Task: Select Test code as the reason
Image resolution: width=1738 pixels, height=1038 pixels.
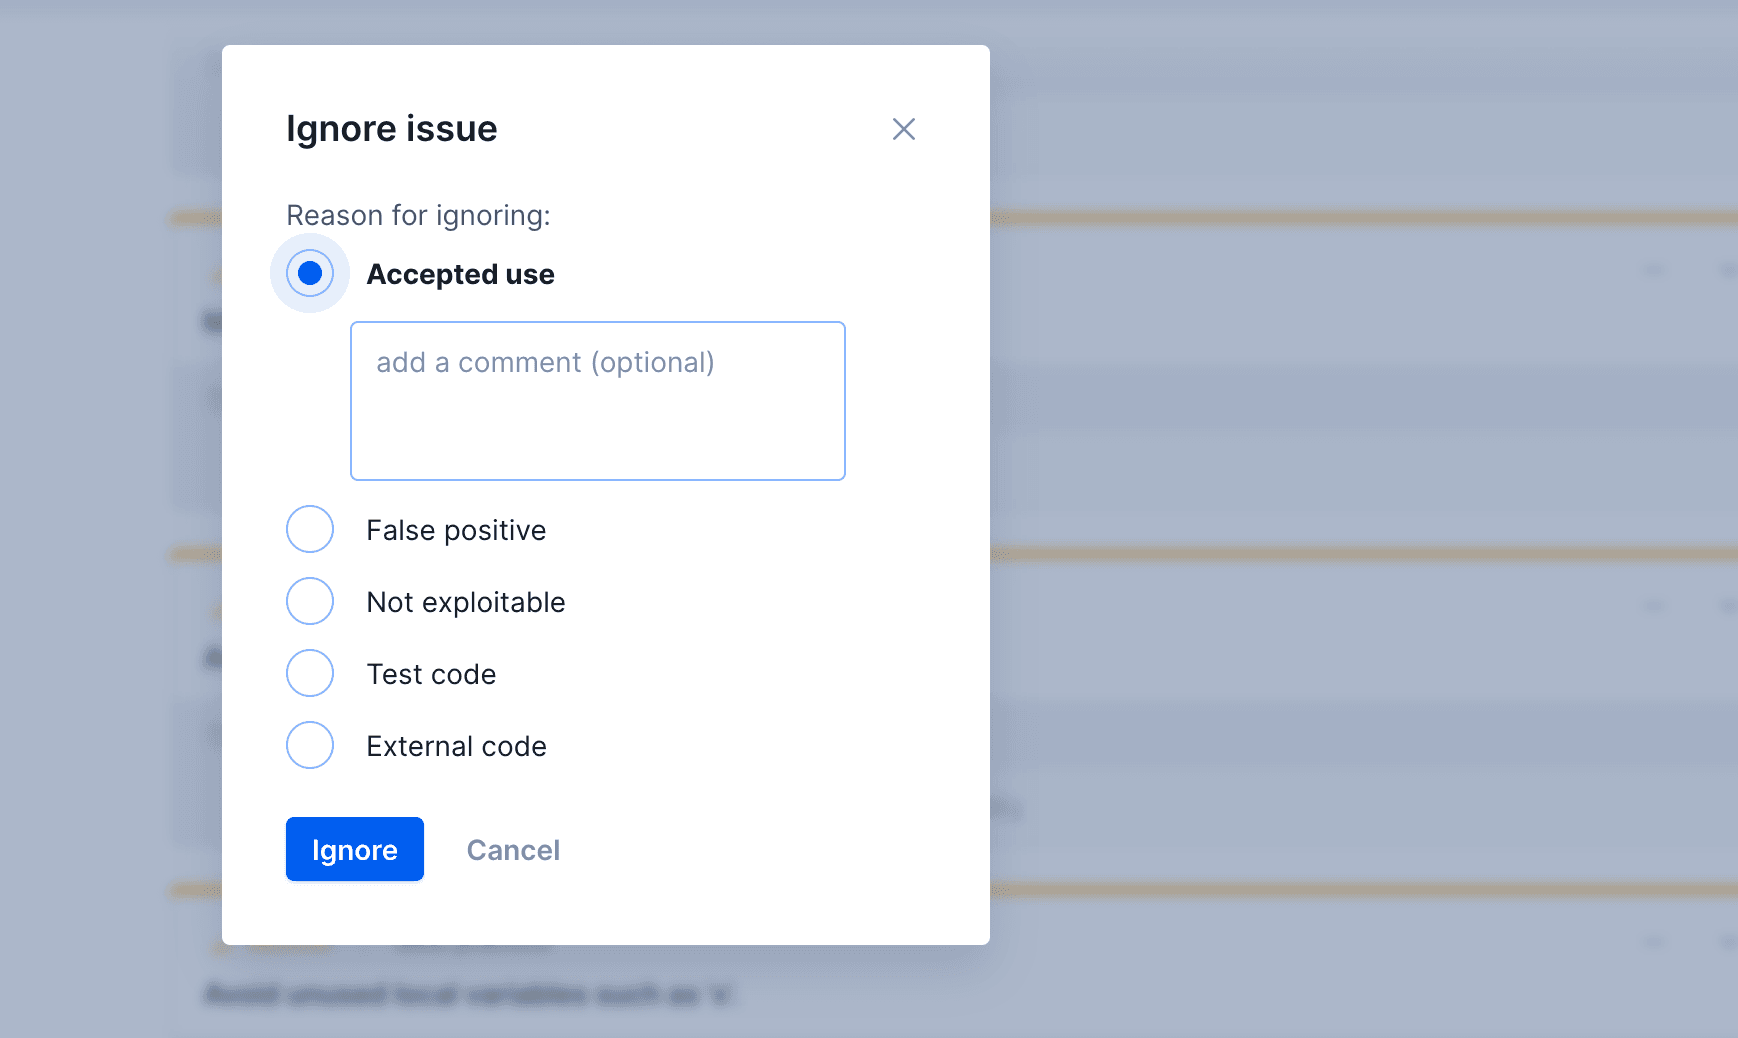Action: pos(310,673)
